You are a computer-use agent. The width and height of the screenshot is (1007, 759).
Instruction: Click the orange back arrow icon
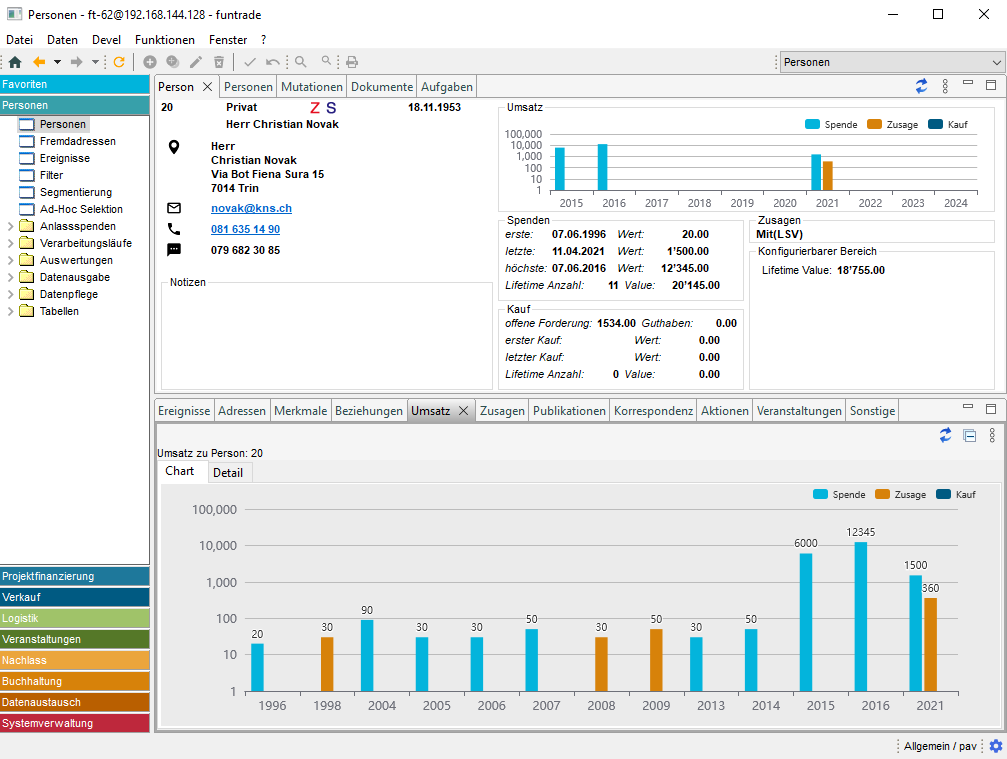(39, 62)
